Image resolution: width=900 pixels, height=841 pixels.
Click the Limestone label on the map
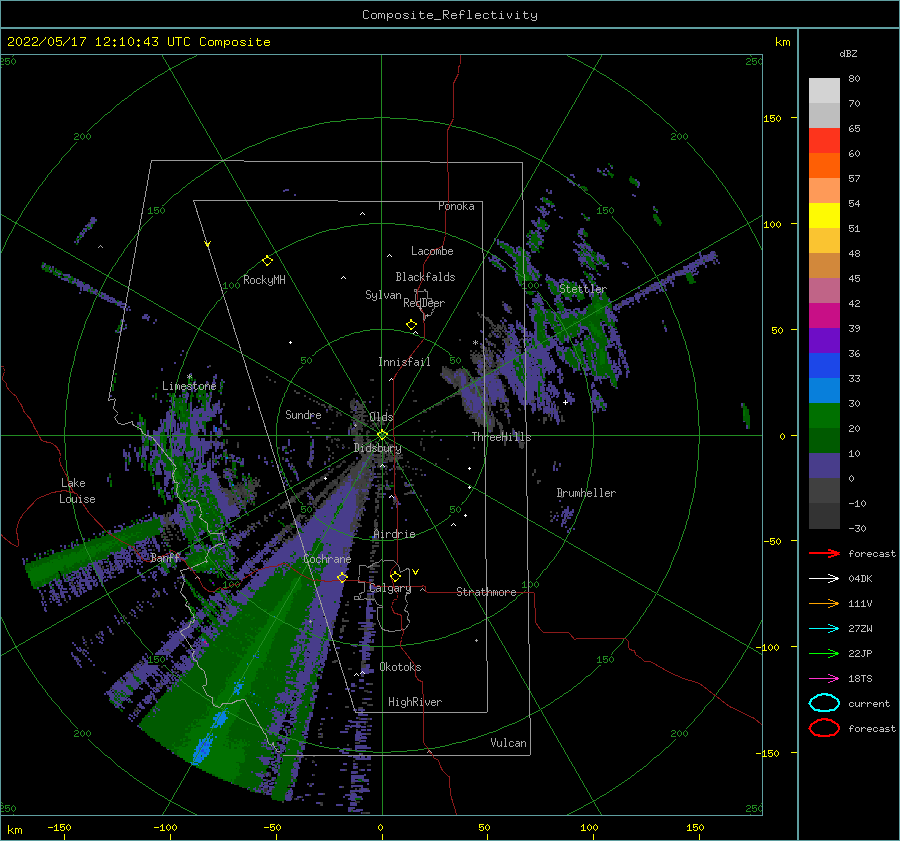tap(189, 386)
